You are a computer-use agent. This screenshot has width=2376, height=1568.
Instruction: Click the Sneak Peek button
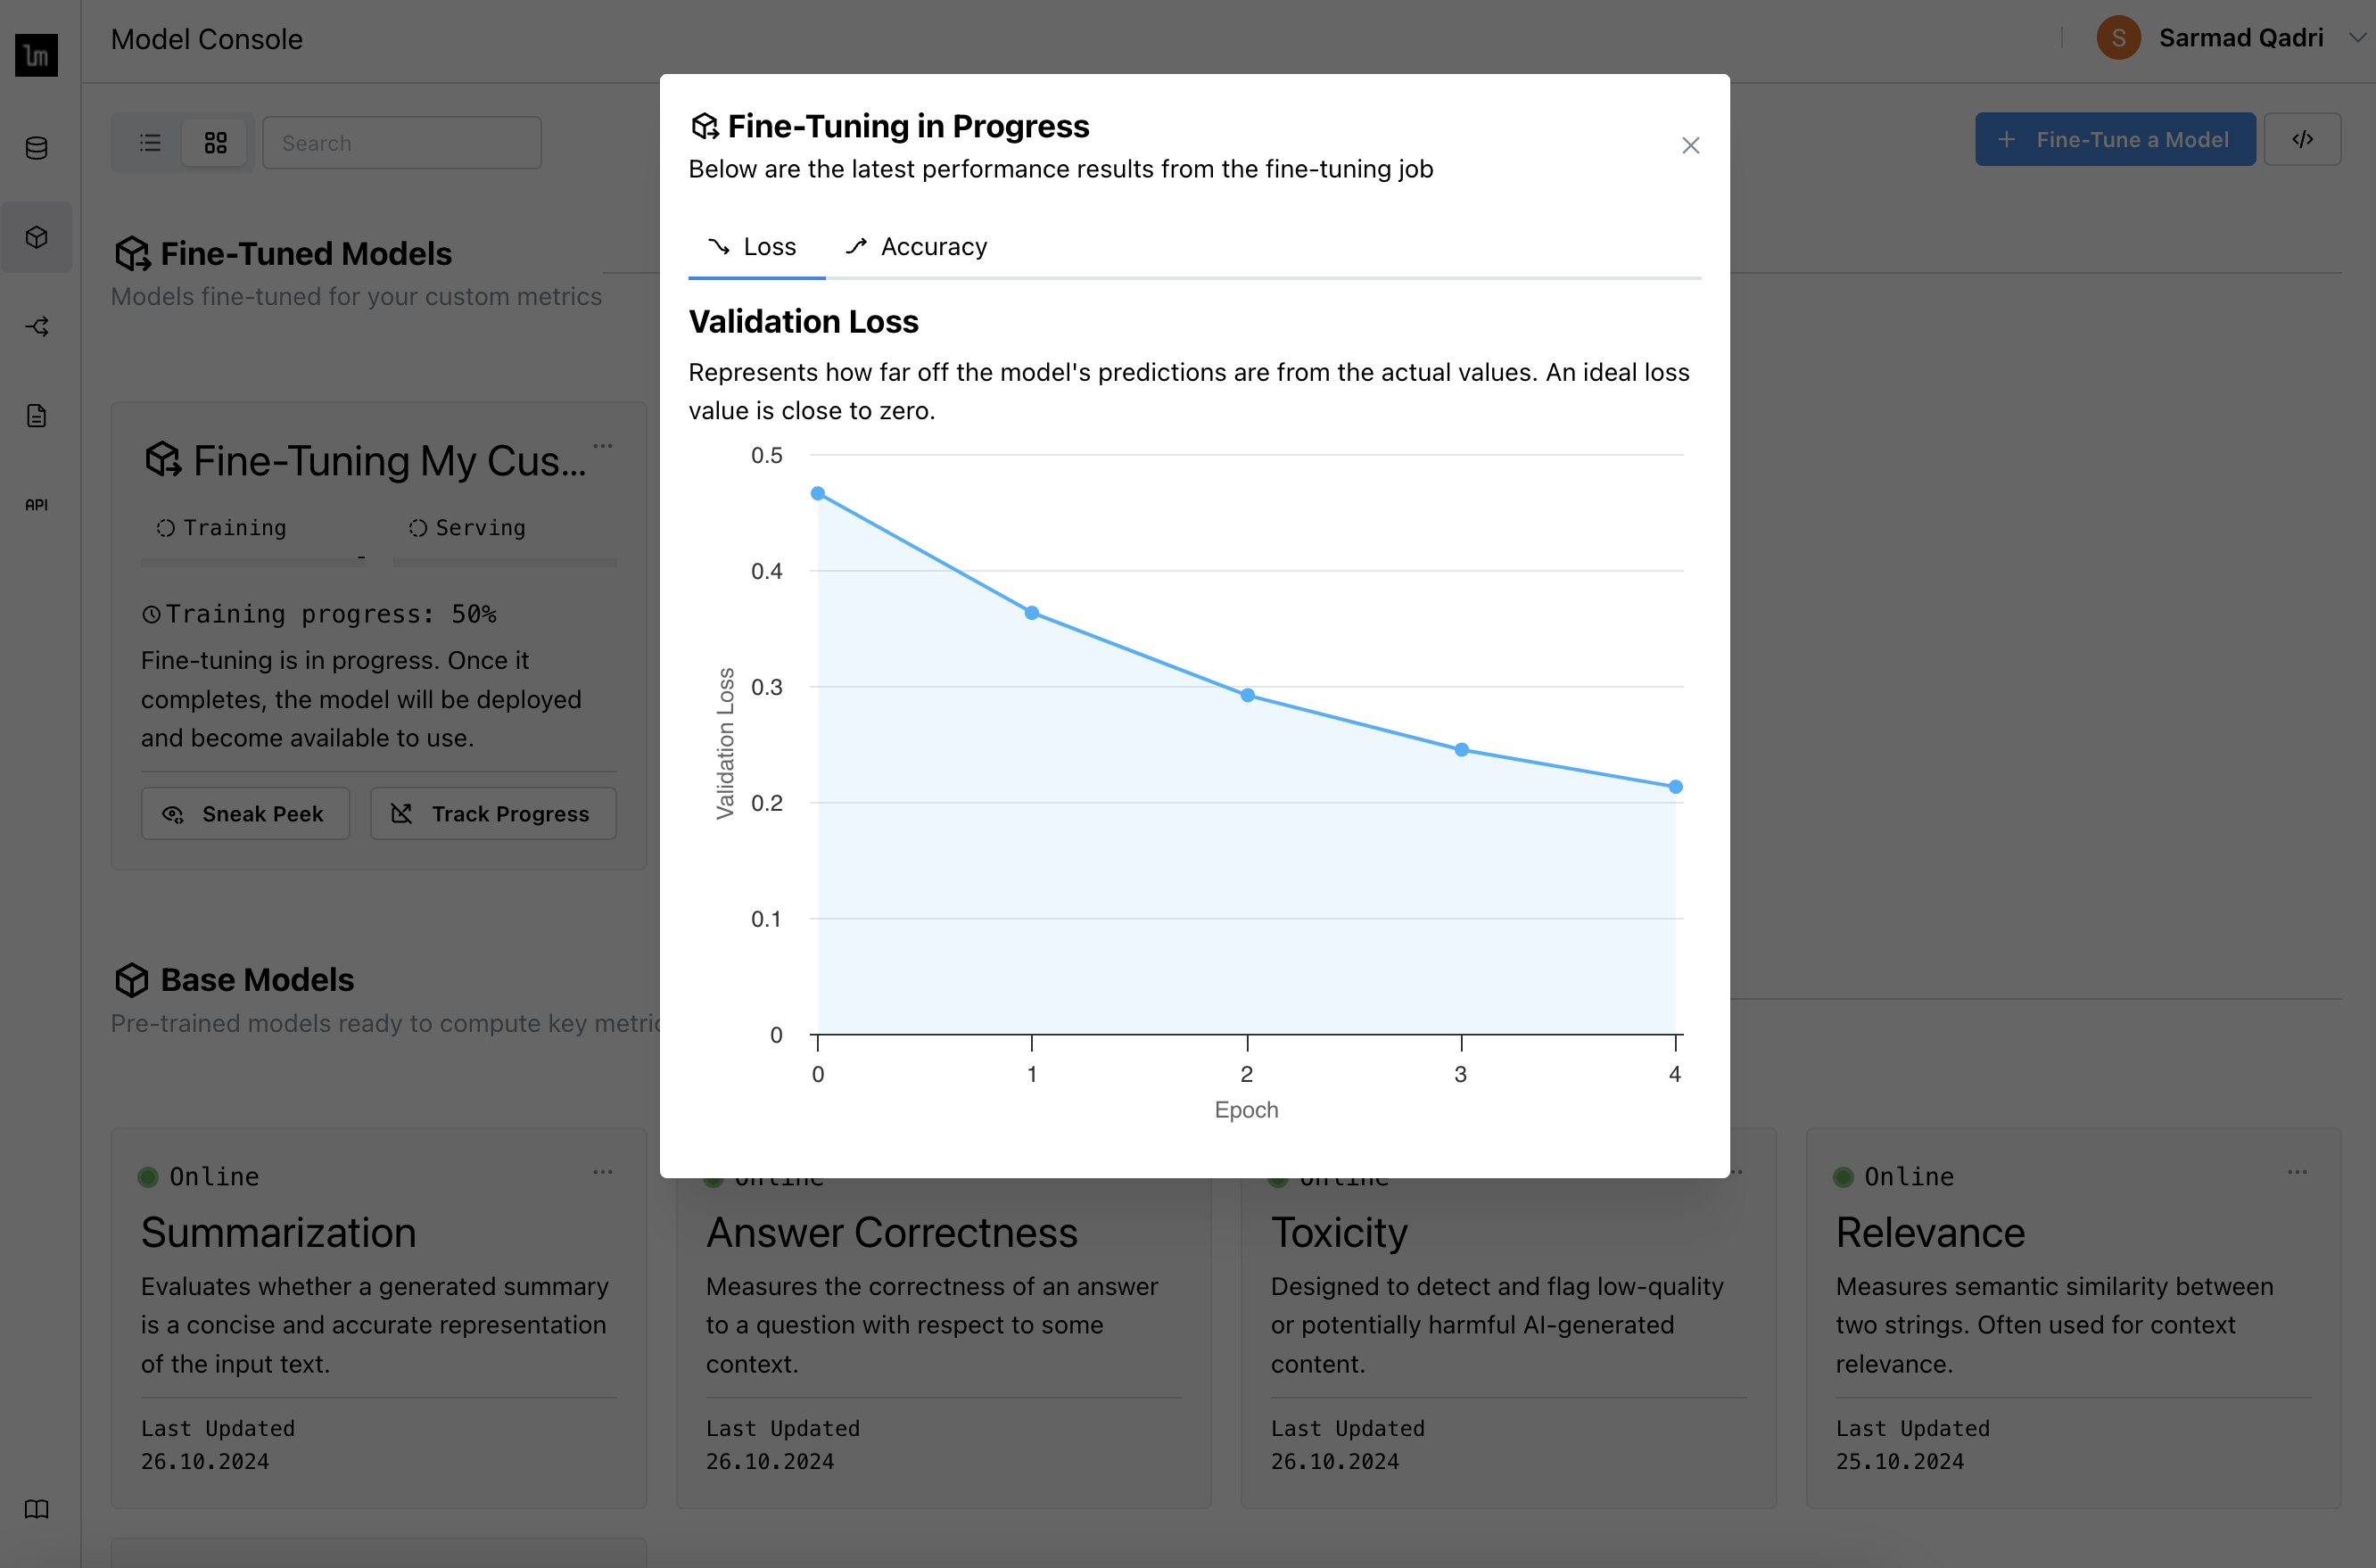[x=245, y=814]
